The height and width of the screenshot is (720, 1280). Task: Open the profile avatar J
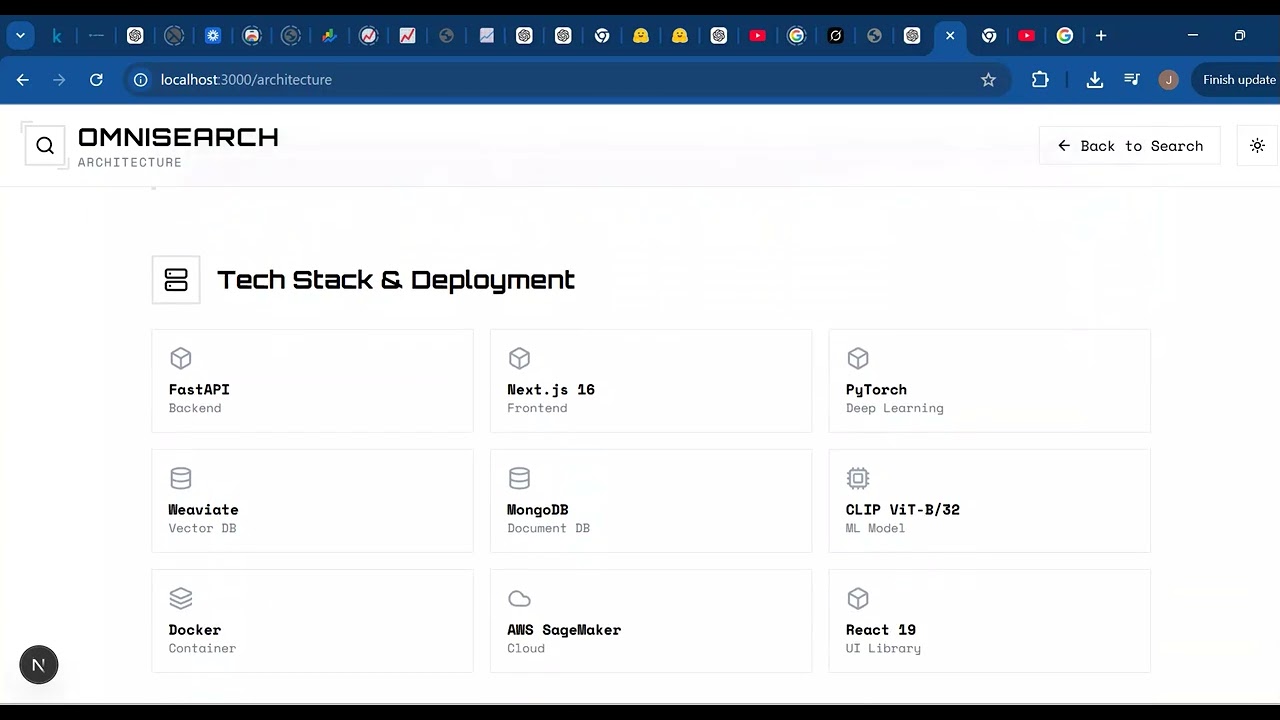1168,80
